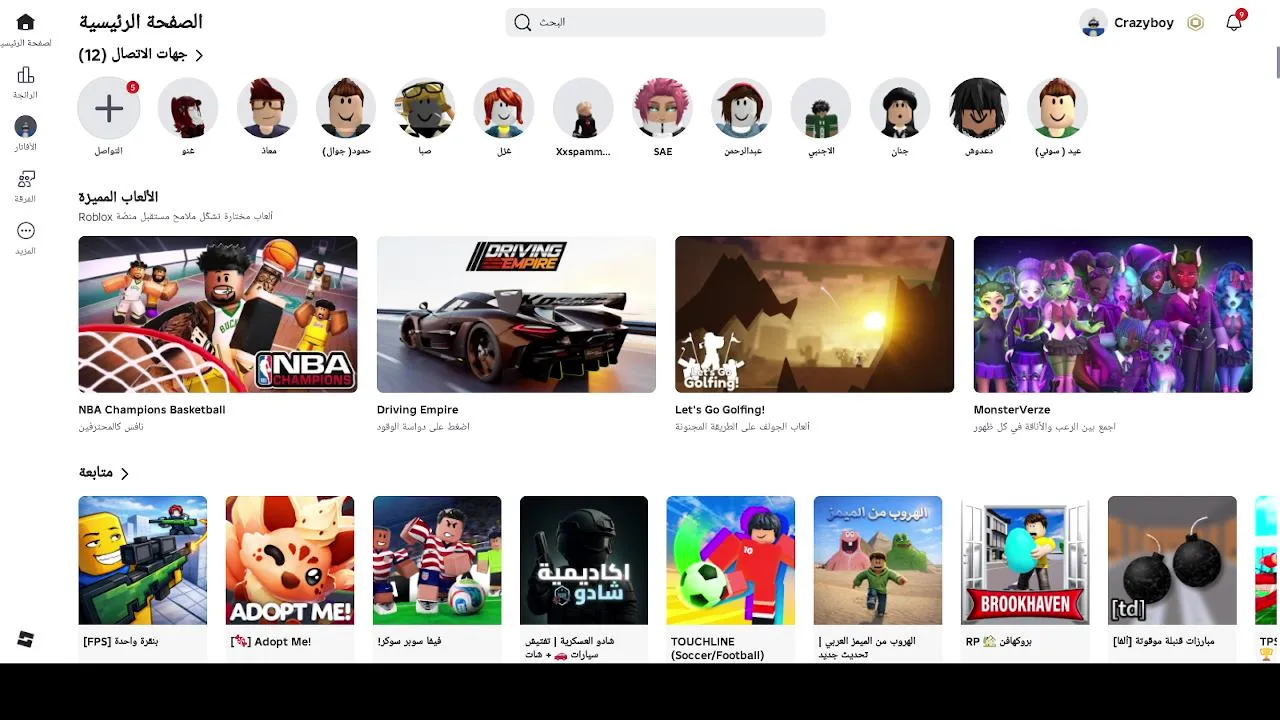Open the Party sidebar icon

pyautogui.click(x=26, y=179)
